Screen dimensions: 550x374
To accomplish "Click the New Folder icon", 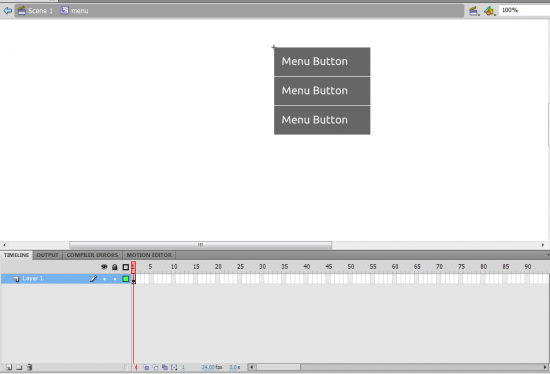I will point(19,367).
